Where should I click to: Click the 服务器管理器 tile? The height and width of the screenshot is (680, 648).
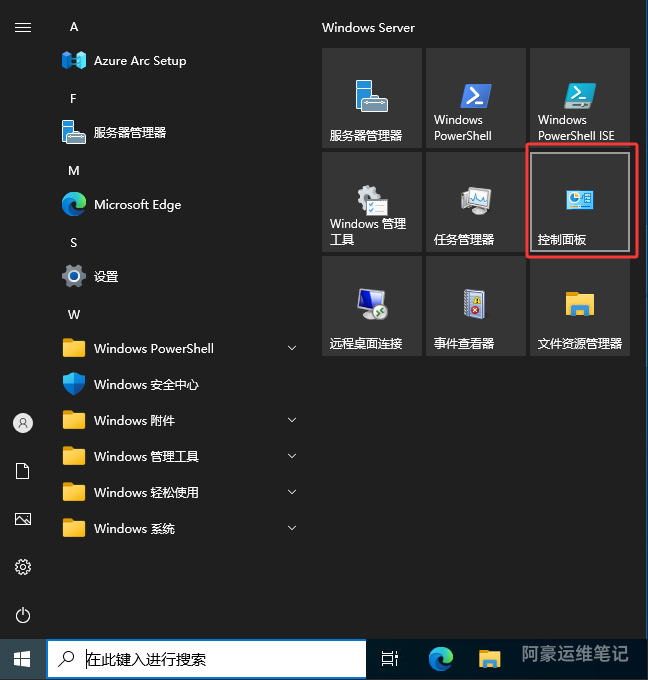point(372,98)
